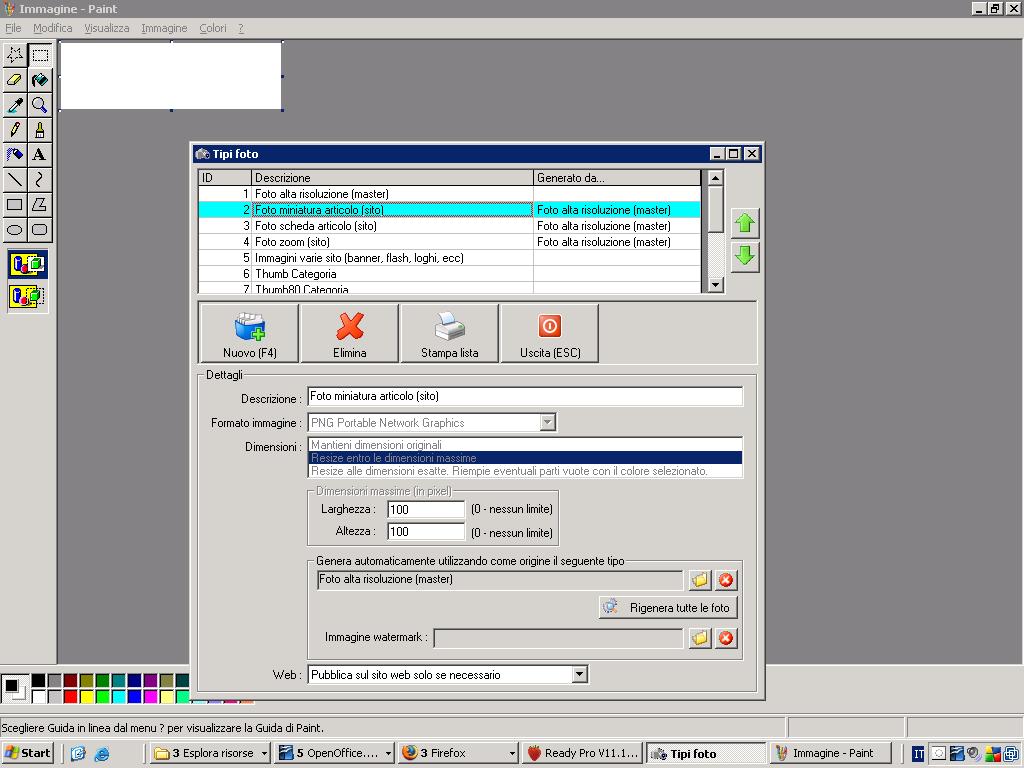Browse source type with the folder icon
The width and height of the screenshot is (1024, 768).
tap(700, 579)
